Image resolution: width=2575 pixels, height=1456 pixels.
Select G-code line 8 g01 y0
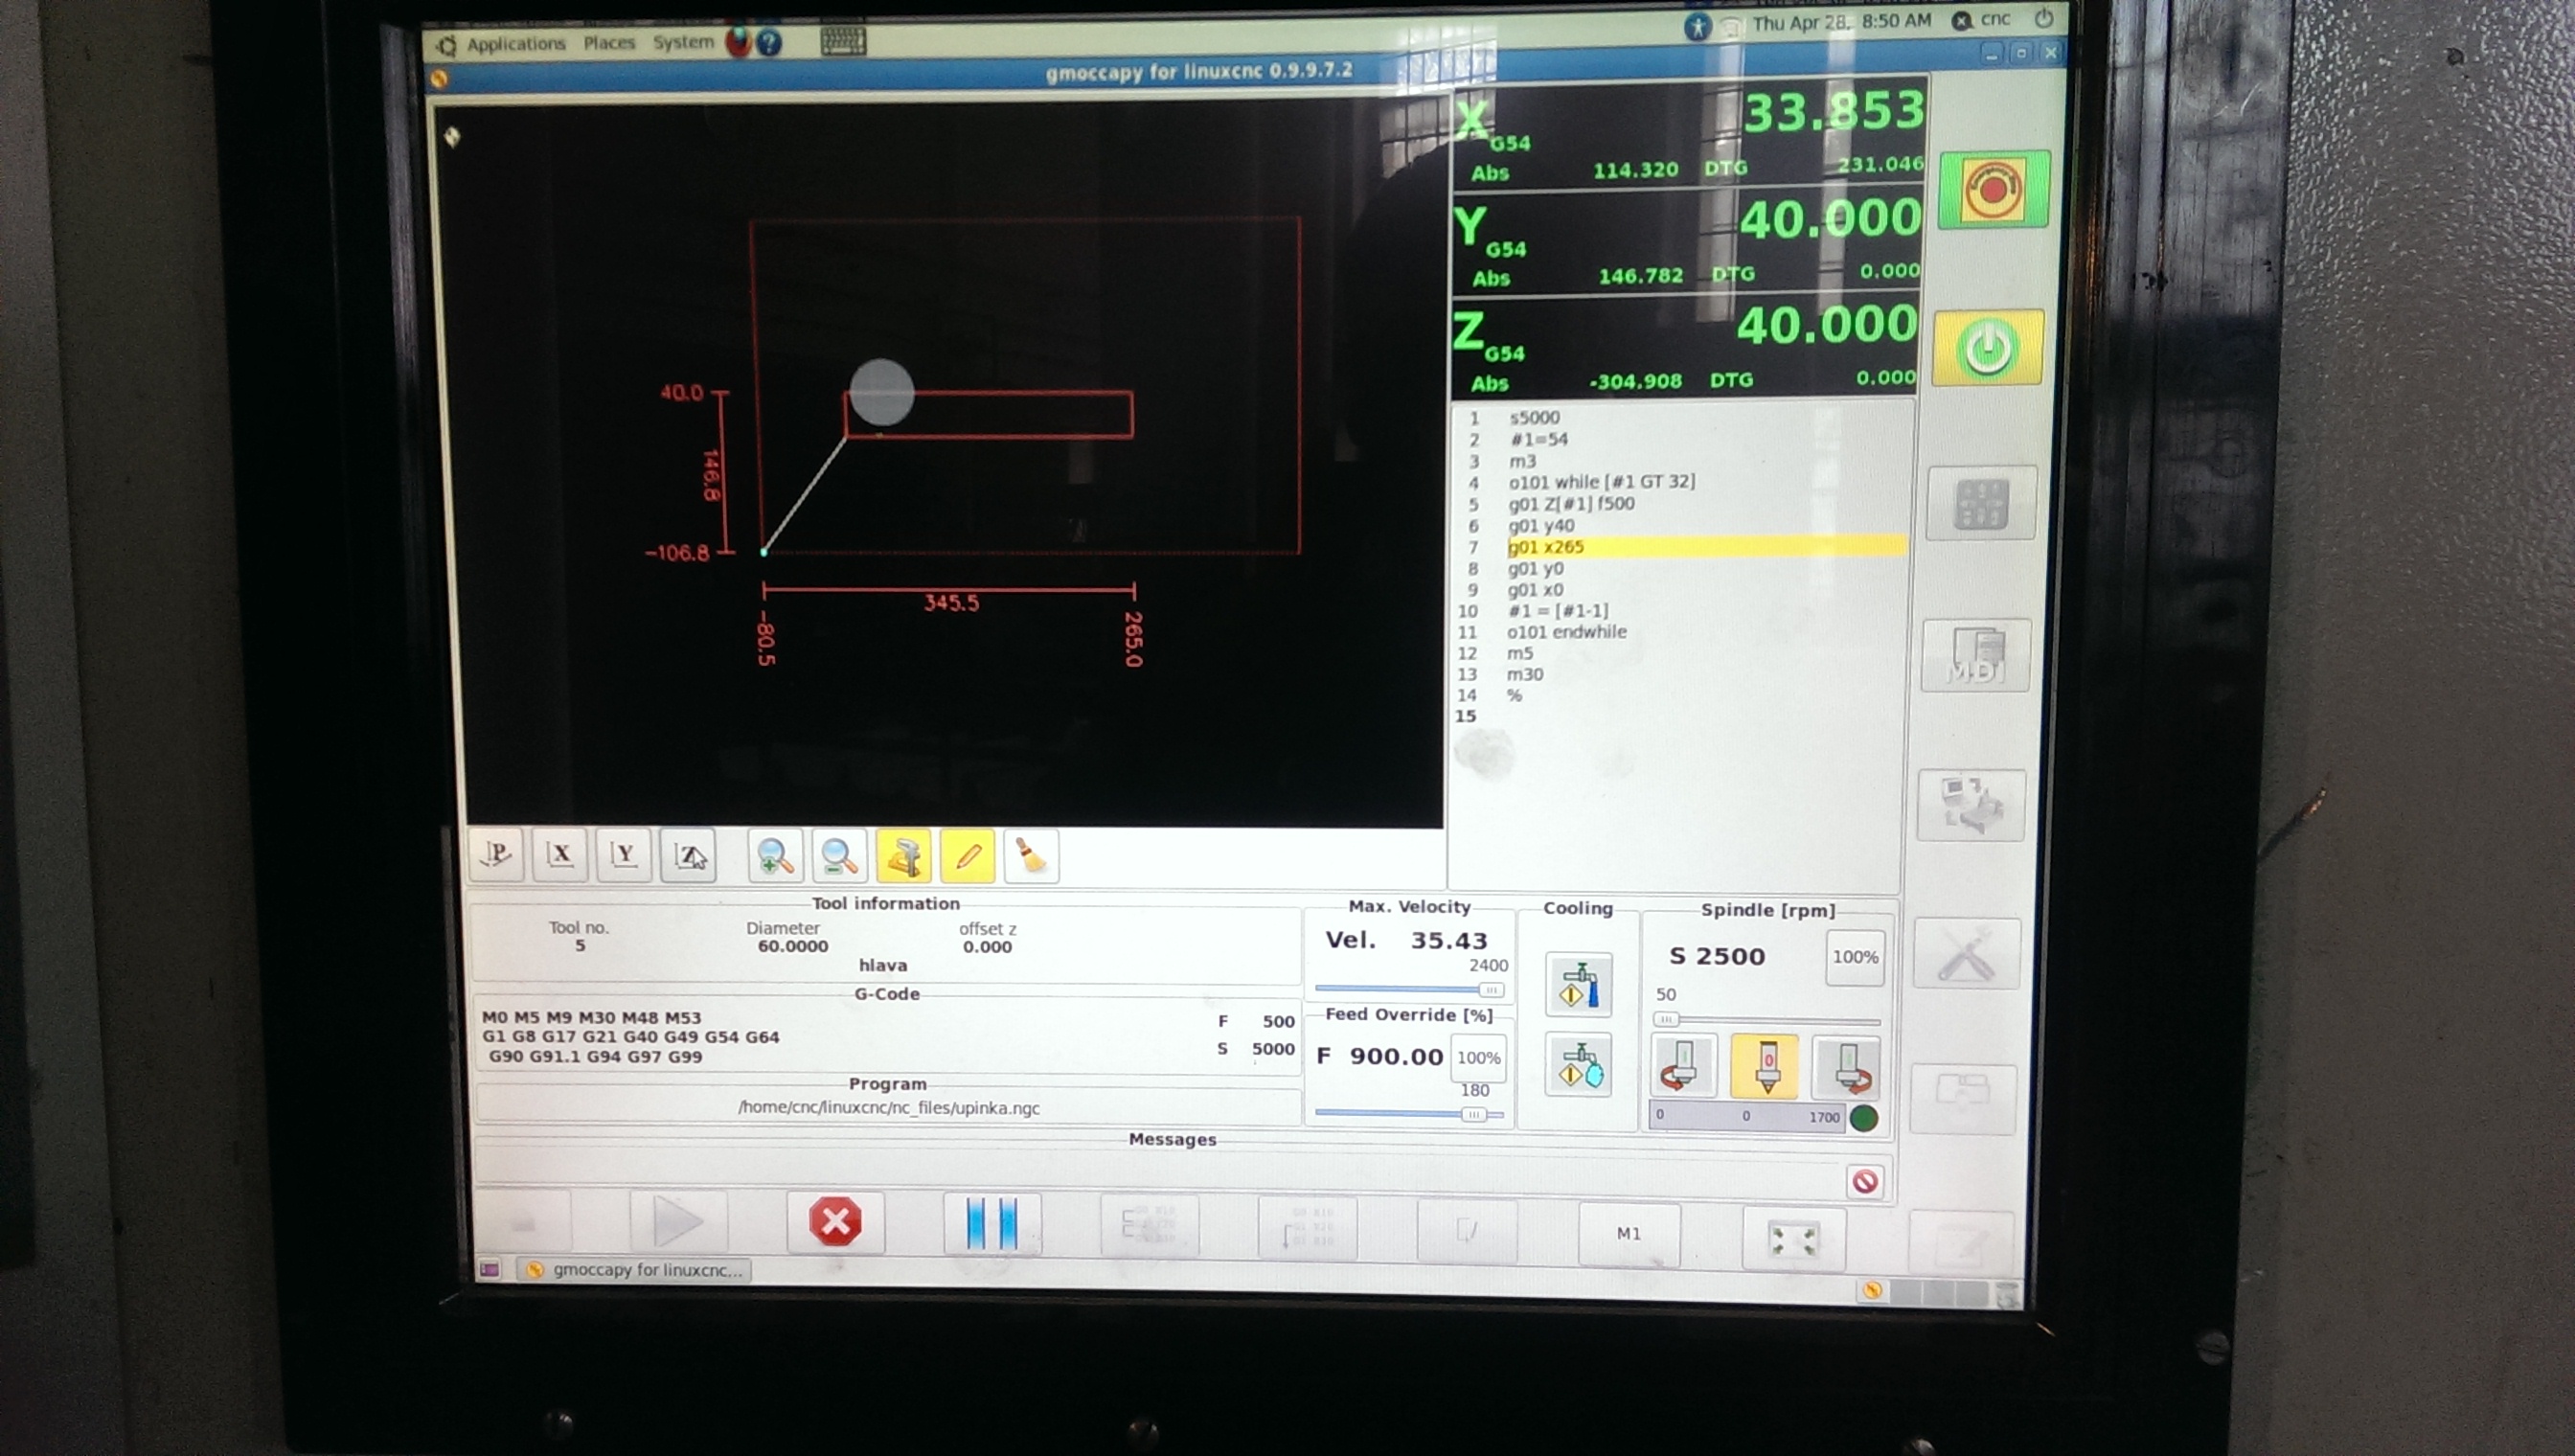click(x=1536, y=568)
